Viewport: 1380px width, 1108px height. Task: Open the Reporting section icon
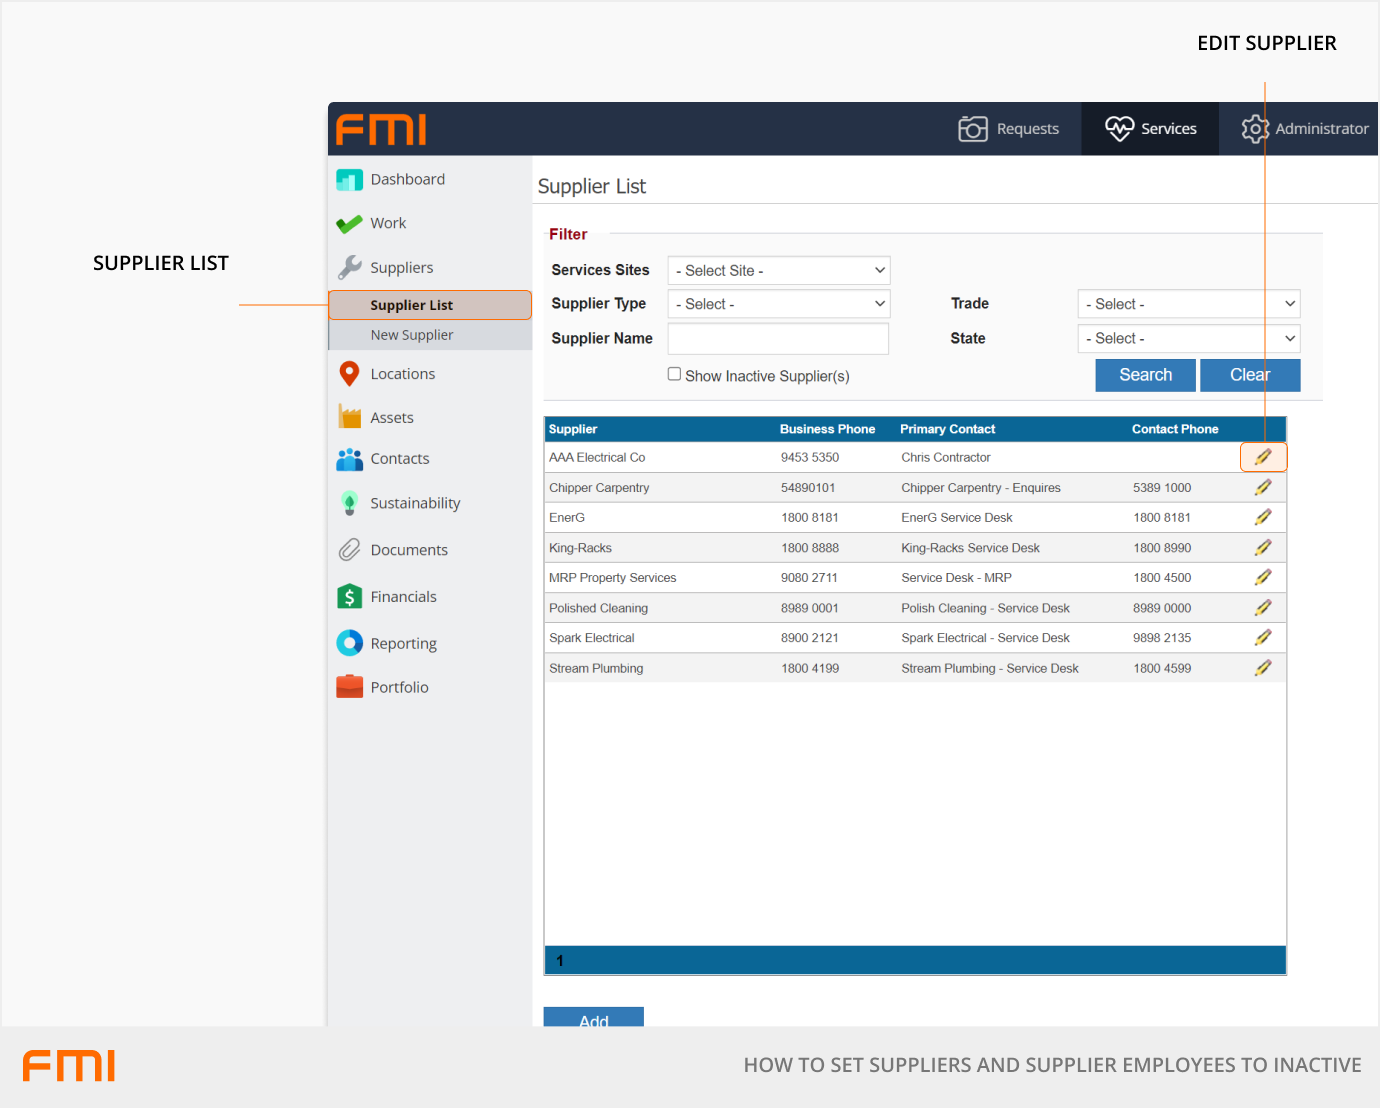click(349, 643)
